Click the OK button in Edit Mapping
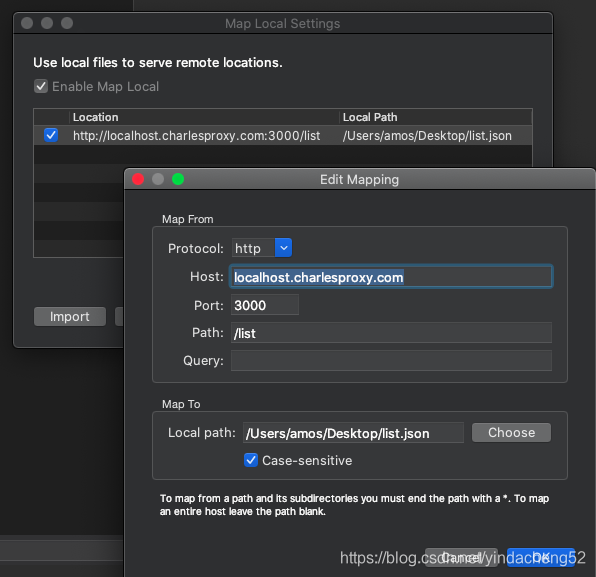Image resolution: width=596 pixels, height=577 pixels. click(541, 558)
